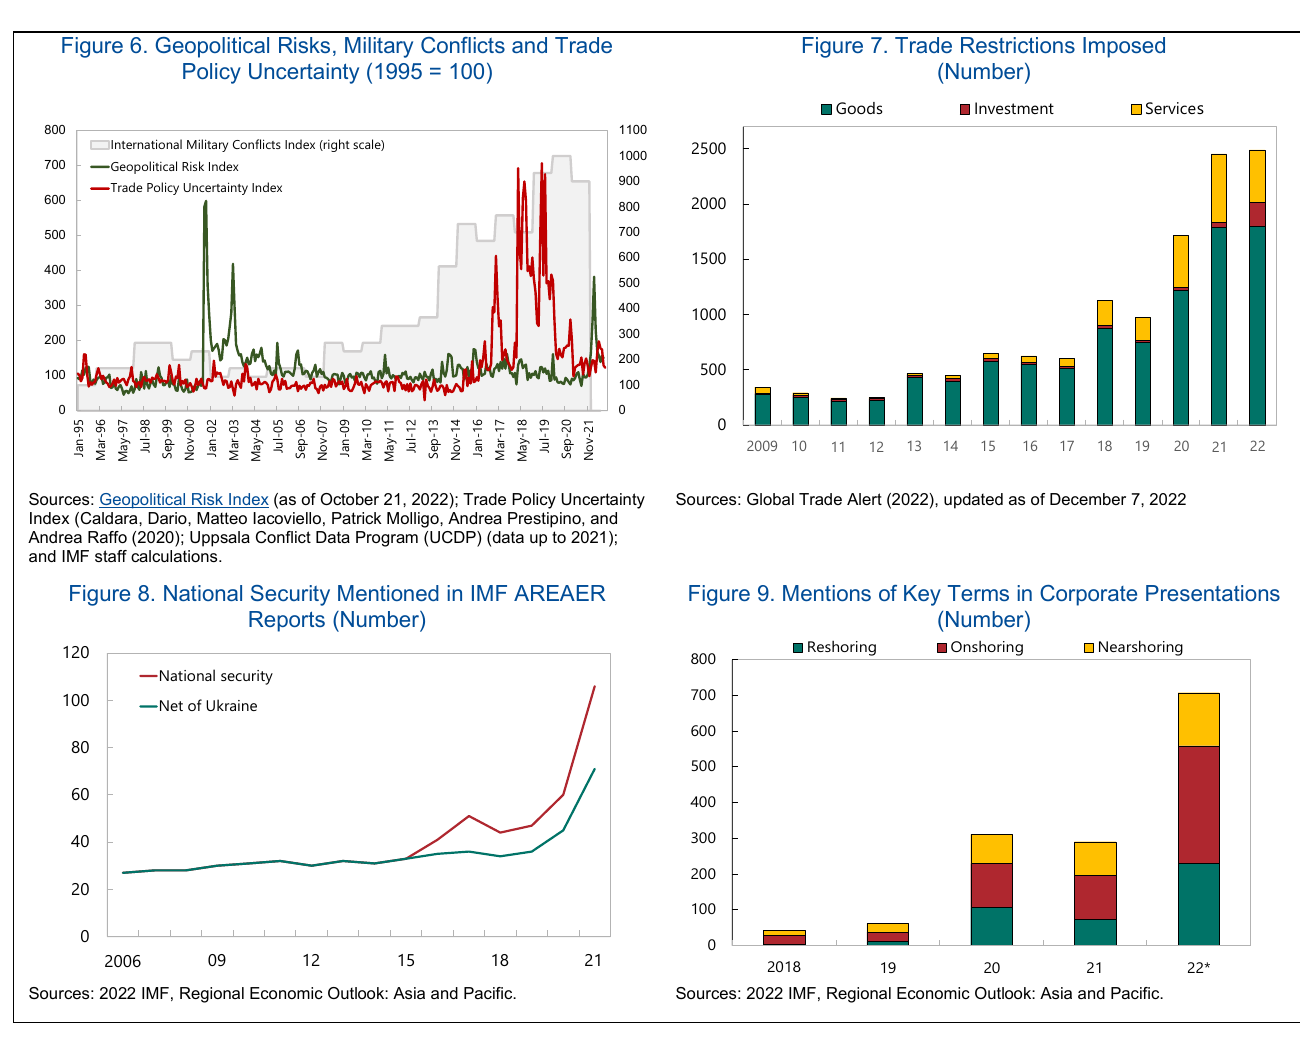Click the yellow Nearshoring legend swatch
Viewport: 1300px width, 1051px height.
click(x=1089, y=648)
